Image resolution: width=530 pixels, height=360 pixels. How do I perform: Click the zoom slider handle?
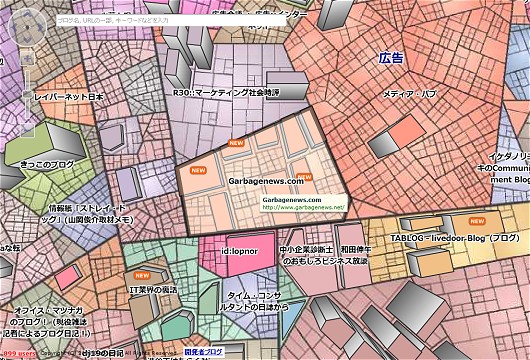coord(27,95)
